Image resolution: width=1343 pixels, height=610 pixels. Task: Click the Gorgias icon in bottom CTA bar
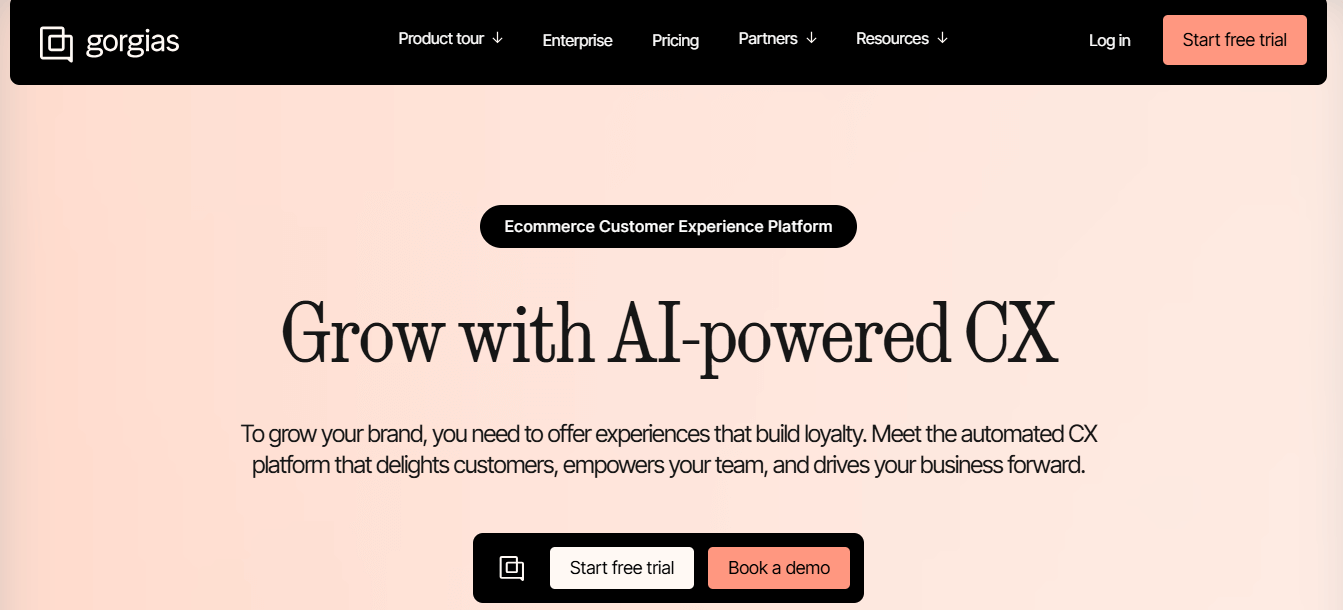(512, 568)
